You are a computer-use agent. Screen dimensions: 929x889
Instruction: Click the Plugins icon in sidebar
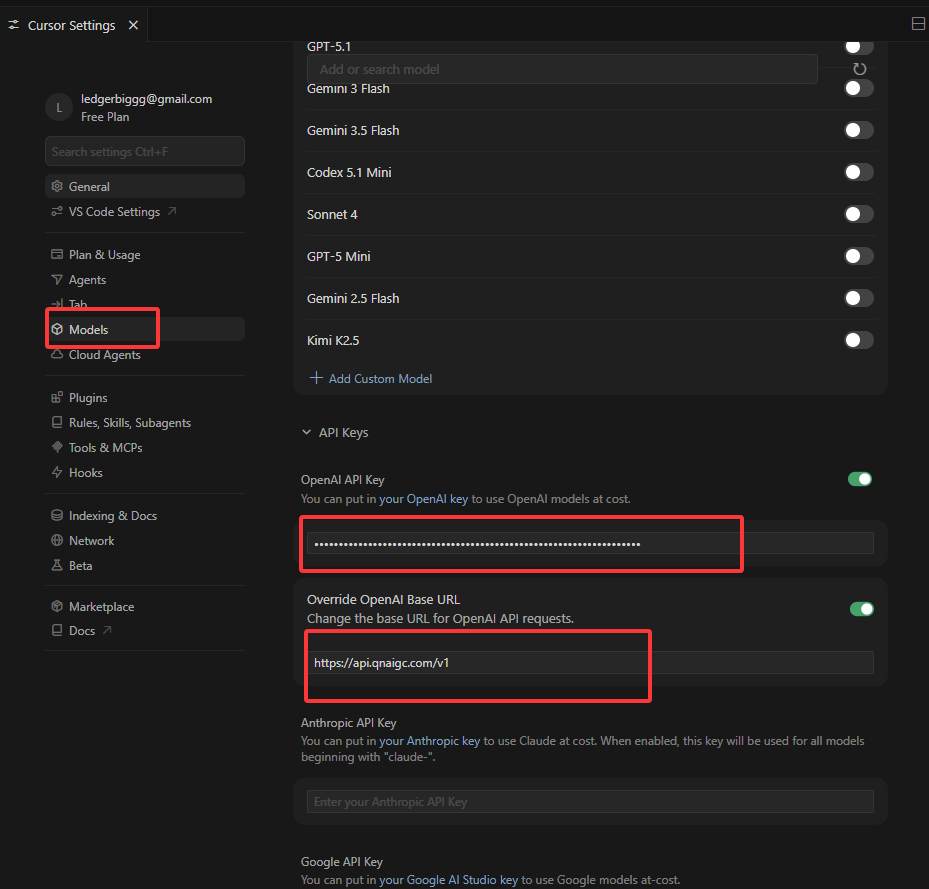click(57, 397)
